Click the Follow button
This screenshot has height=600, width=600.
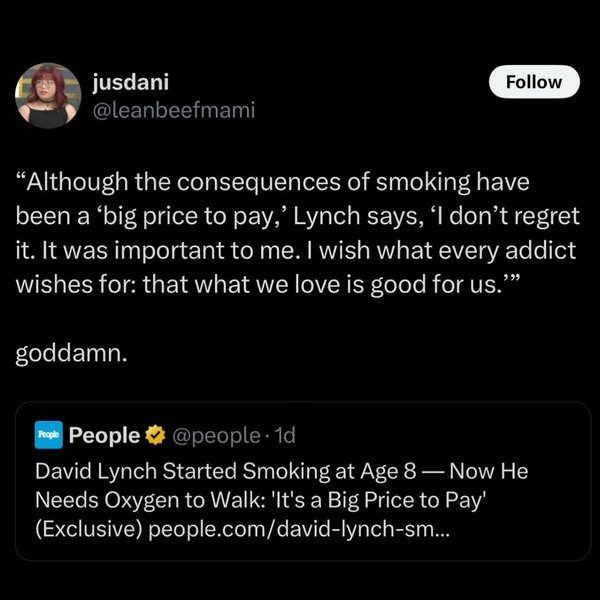(x=534, y=82)
